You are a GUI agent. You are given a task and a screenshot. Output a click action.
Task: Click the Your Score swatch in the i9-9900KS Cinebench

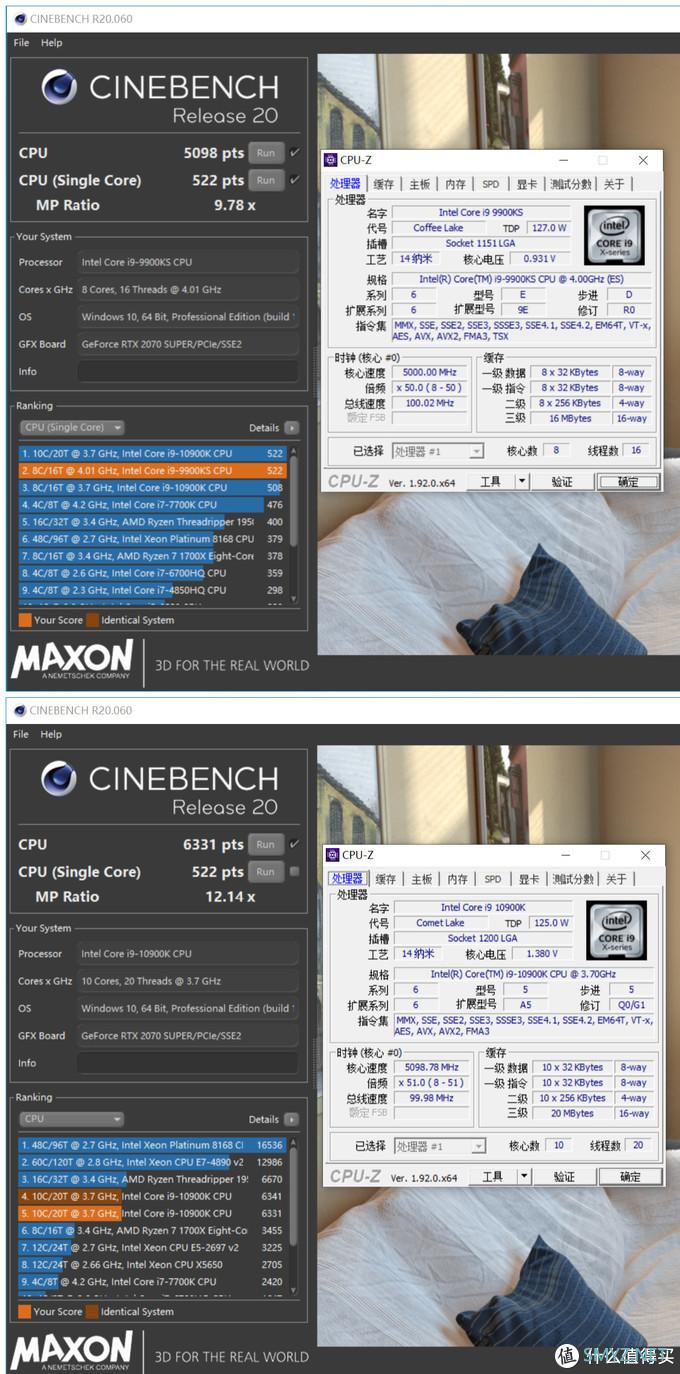(24, 620)
